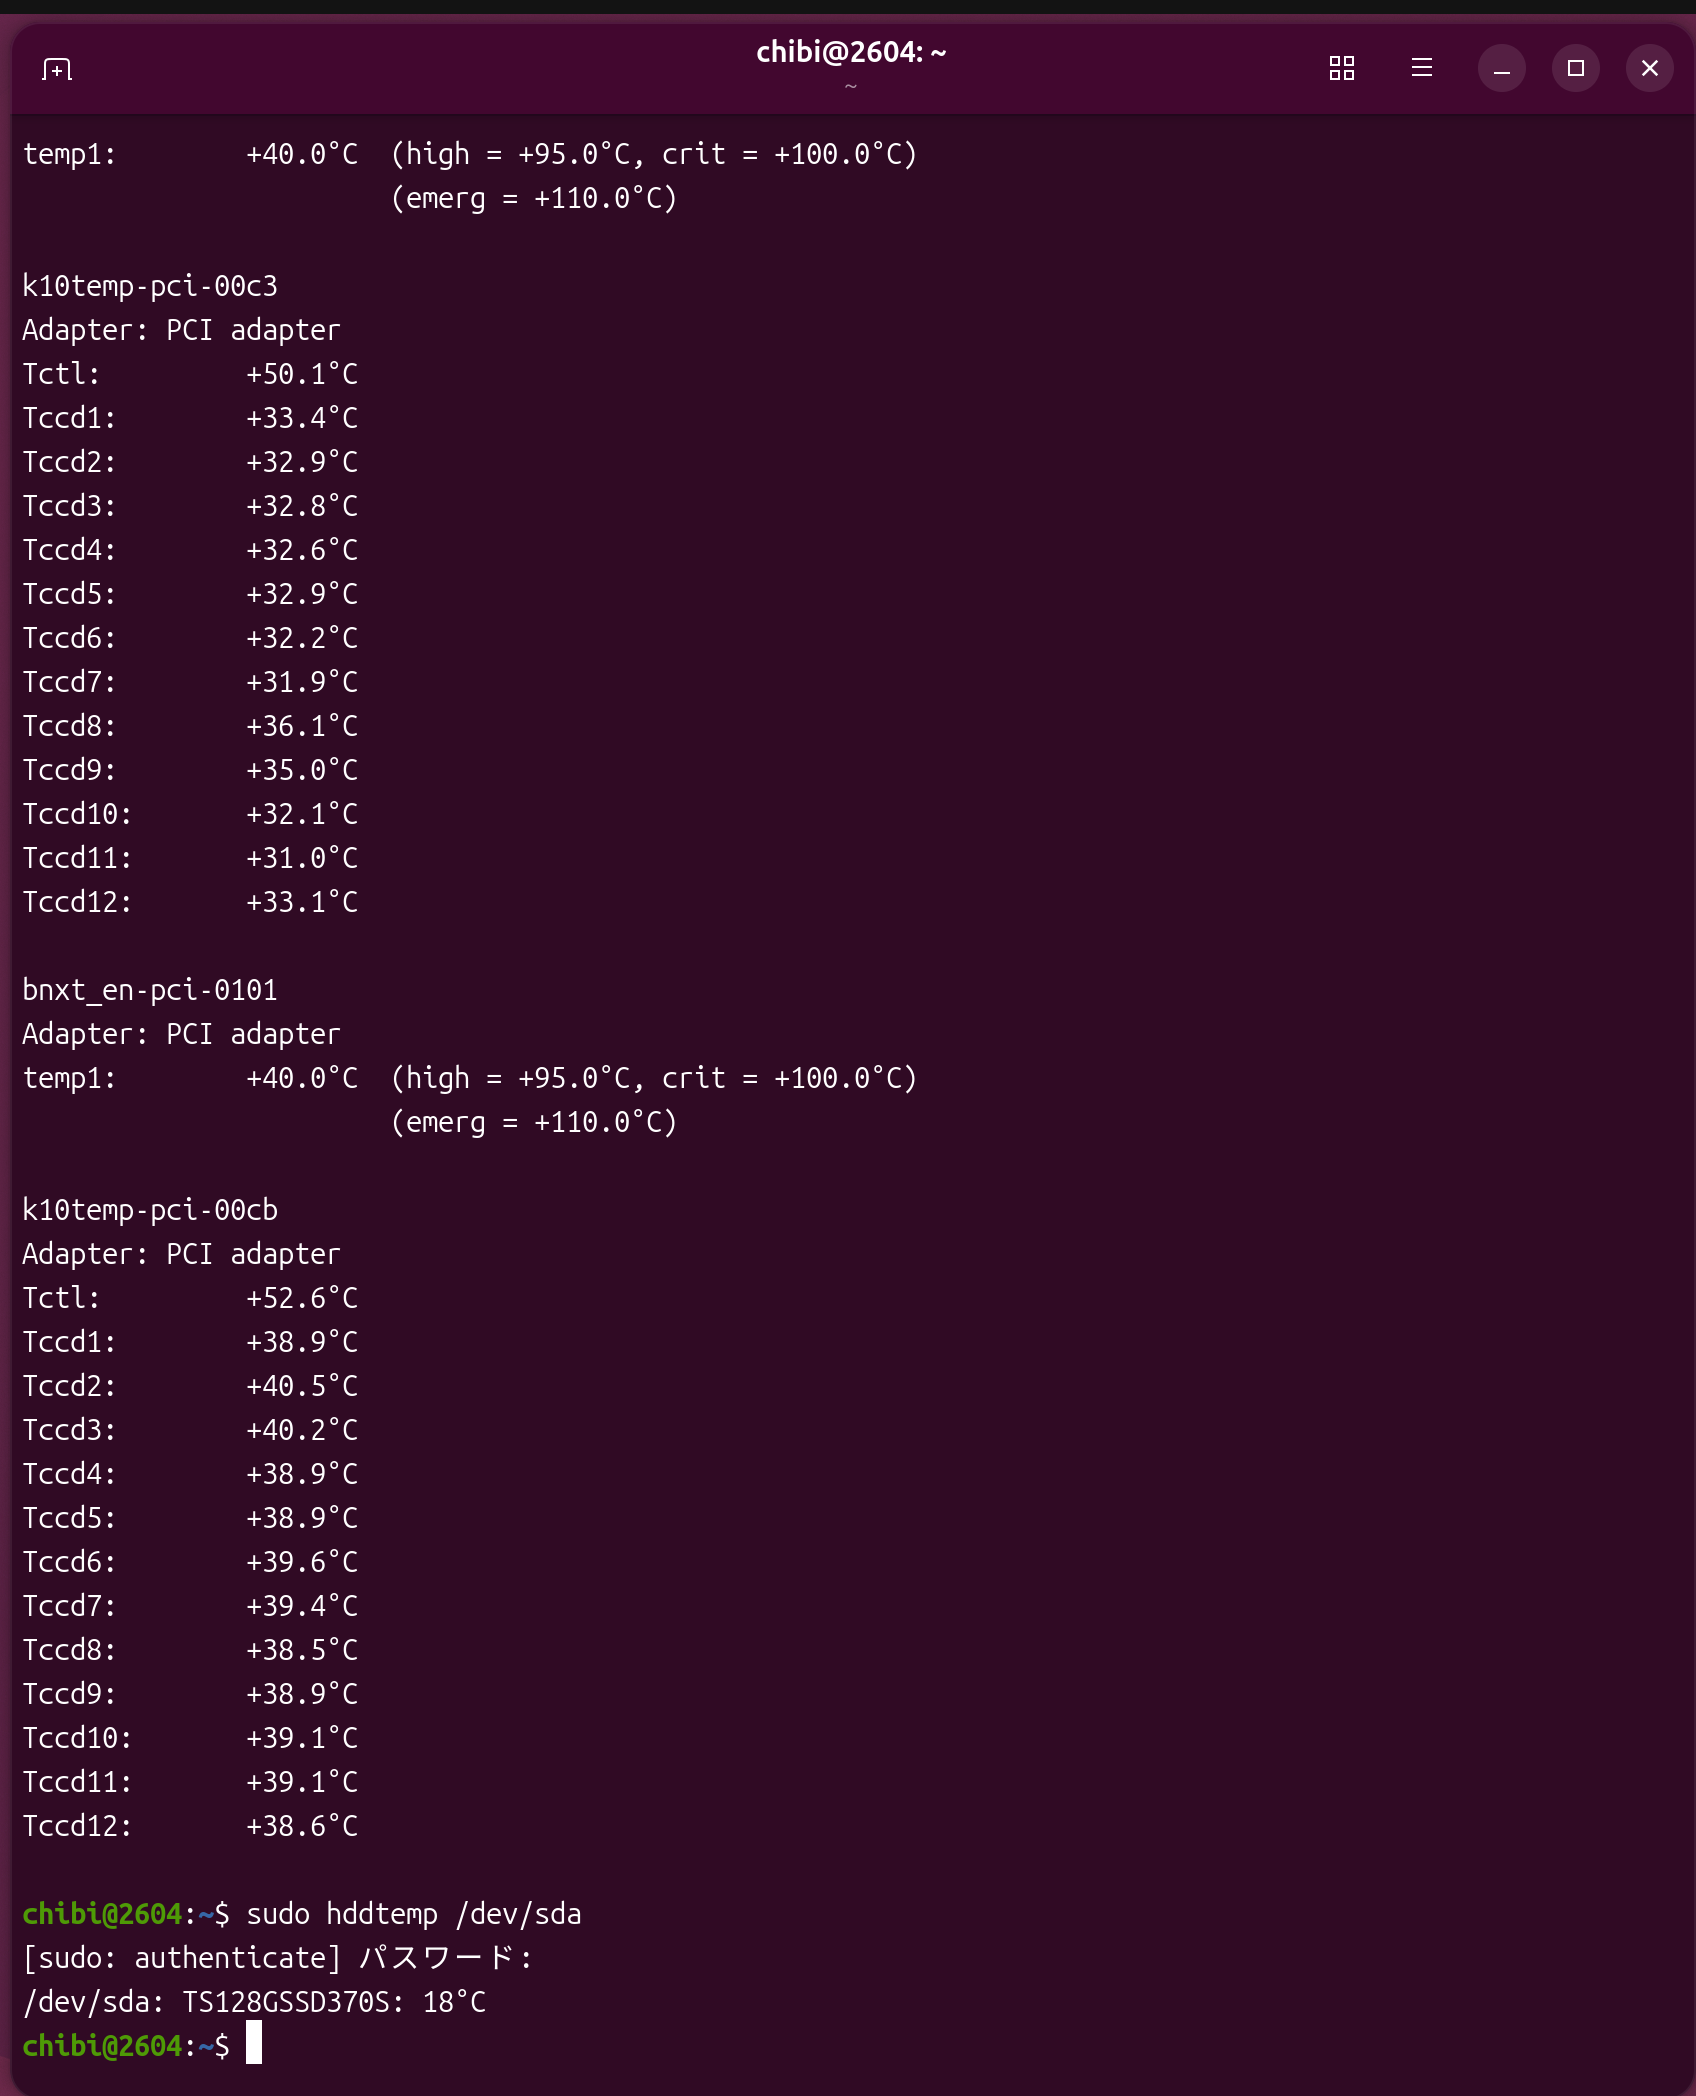The width and height of the screenshot is (1696, 2096).
Task: Open the terminal hamburger main menu
Action: 1421,68
